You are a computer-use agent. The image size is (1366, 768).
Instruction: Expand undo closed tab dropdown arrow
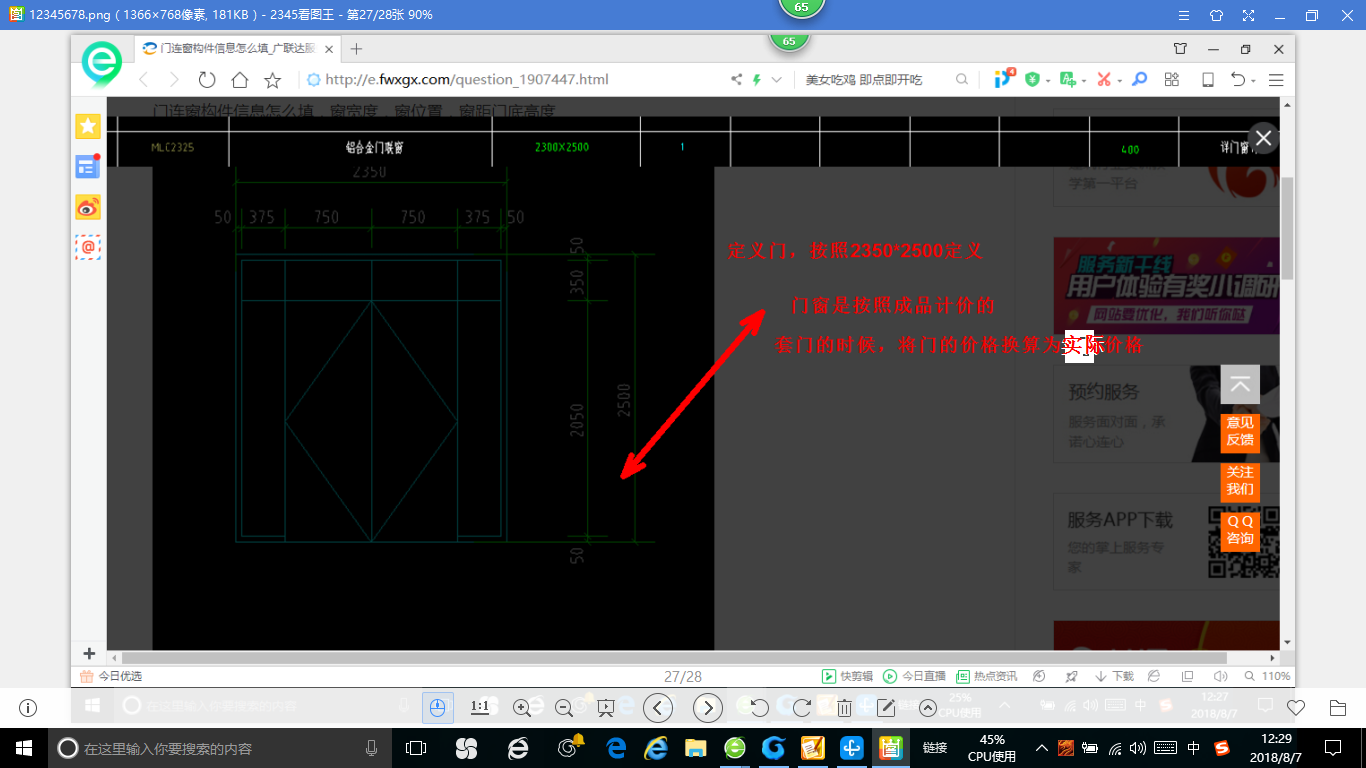point(1254,81)
